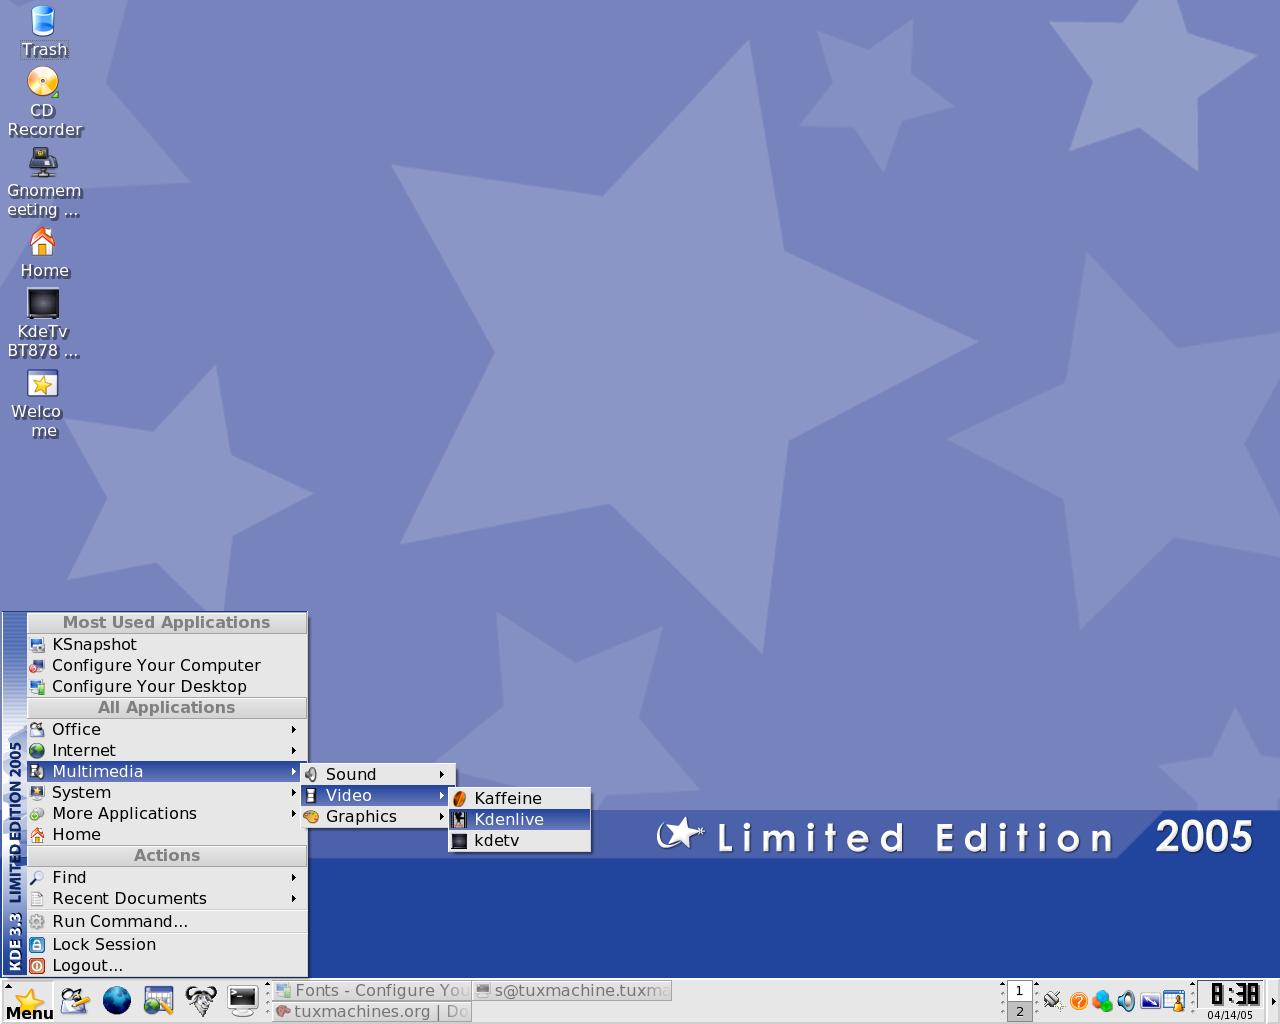Image resolution: width=1280 pixels, height=1024 pixels.
Task: Click the red Logout icon in the menu
Action: point(37,965)
